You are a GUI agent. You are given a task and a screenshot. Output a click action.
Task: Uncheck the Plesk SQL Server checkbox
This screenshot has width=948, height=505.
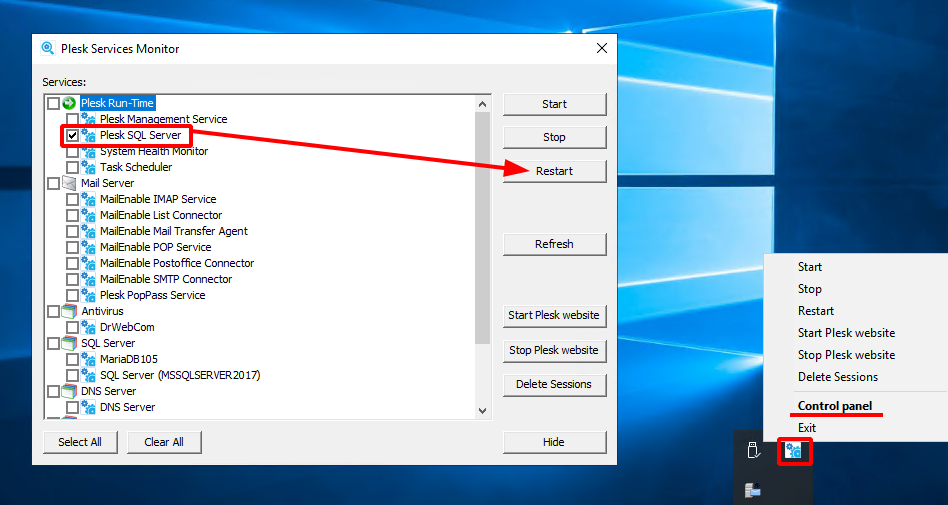tap(72, 135)
